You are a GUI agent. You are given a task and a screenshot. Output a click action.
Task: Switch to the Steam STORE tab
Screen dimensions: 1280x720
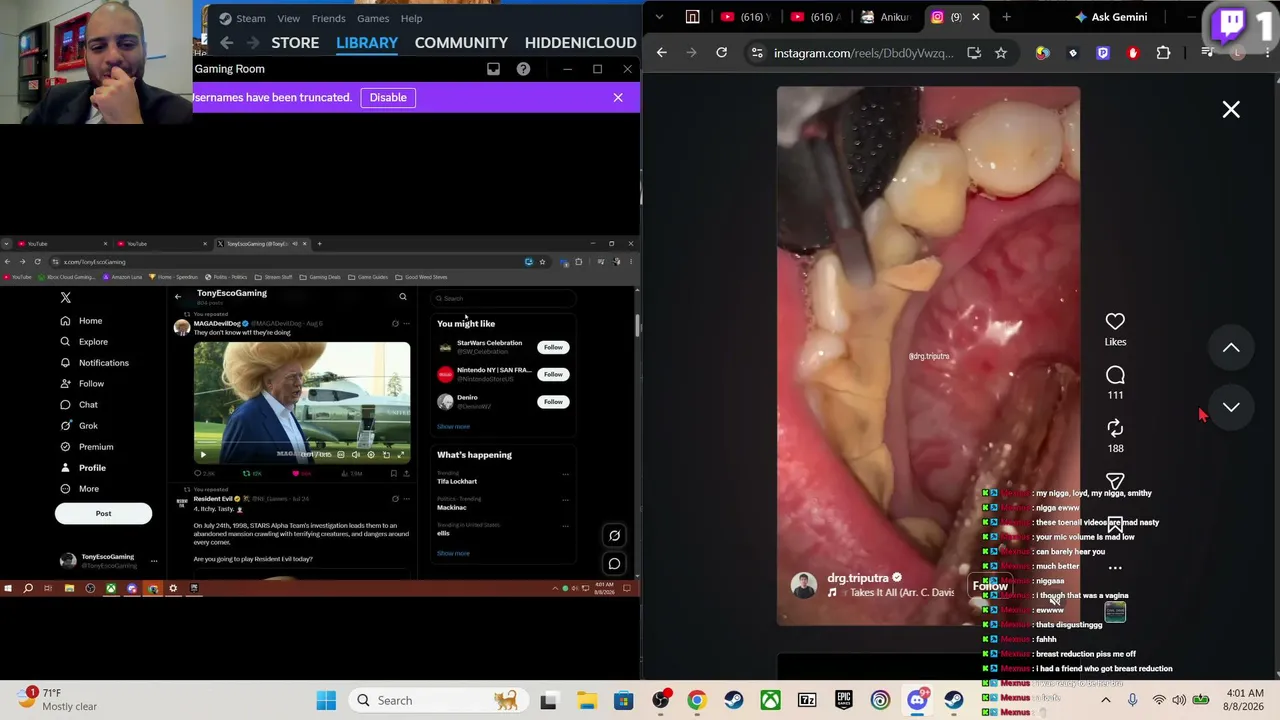[295, 43]
